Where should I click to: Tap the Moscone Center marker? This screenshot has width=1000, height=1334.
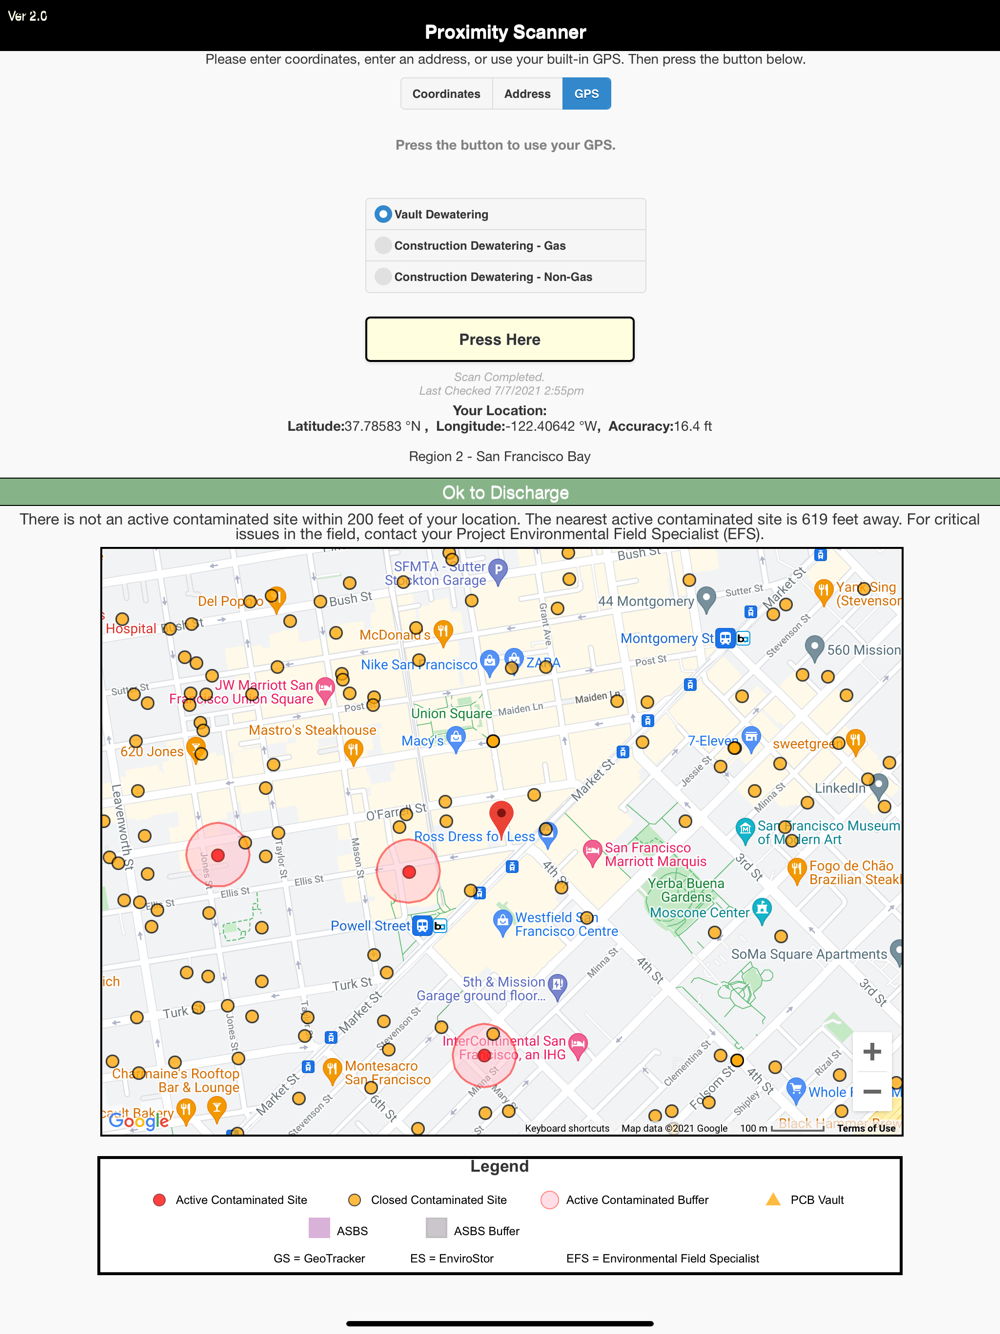(x=762, y=909)
